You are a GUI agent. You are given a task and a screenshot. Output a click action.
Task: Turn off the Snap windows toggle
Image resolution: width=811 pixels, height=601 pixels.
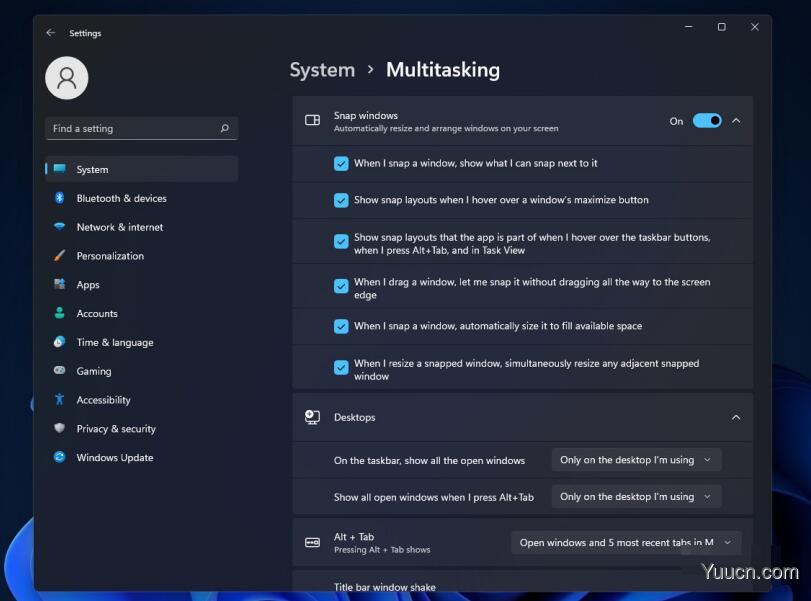tap(707, 121)
